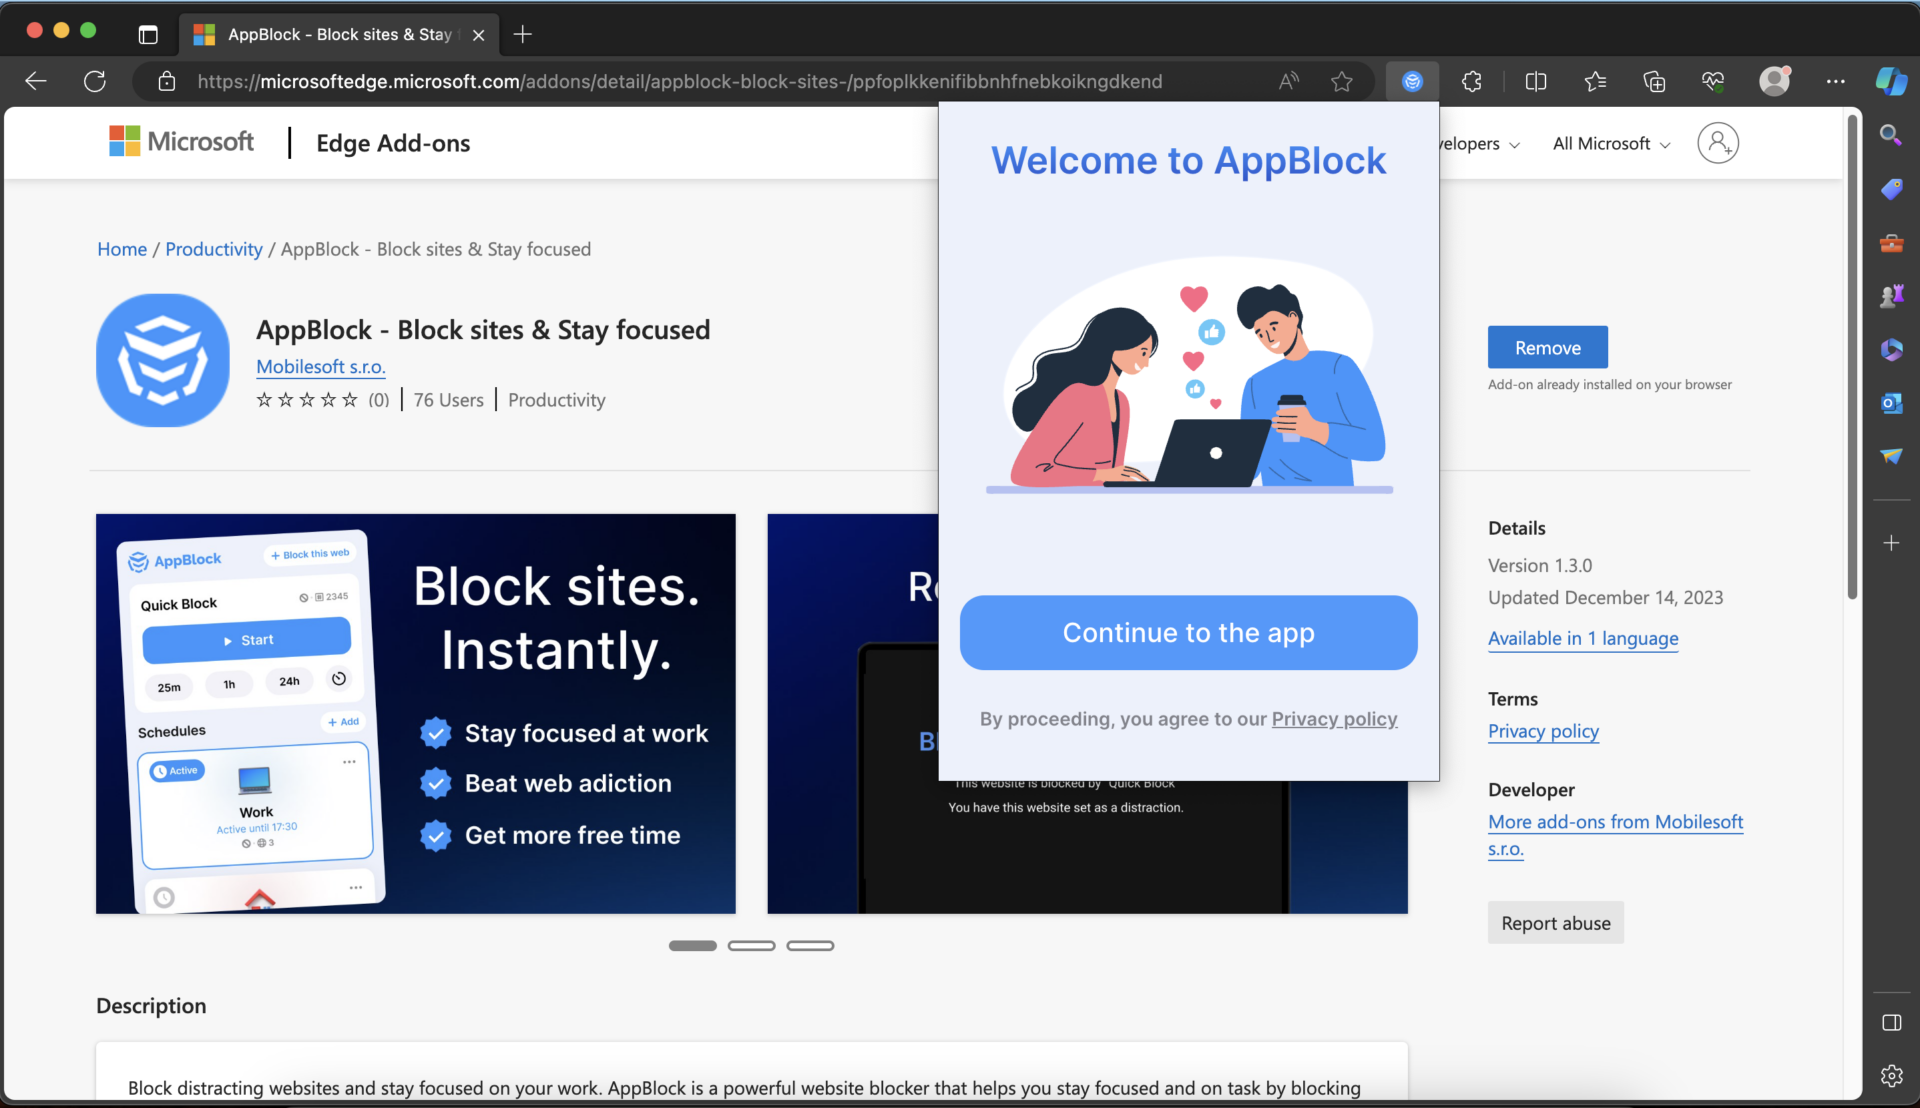Image resolution: width=1920 pixels, height=1108 pixels.
Task: Click the AppBlock extension toolbar icon
Action: coord(1412,81)
